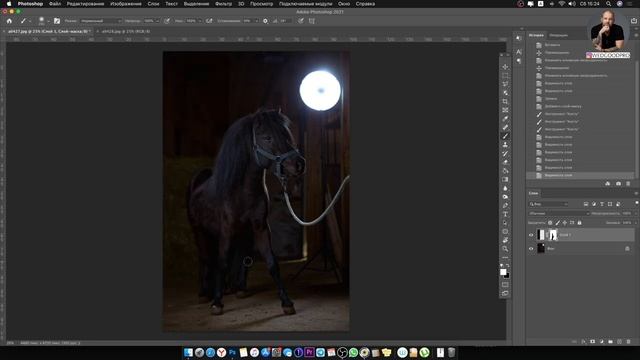The image size is (640, 360).
Task: Click the background color swatch
Action: (x=507, y=276)
